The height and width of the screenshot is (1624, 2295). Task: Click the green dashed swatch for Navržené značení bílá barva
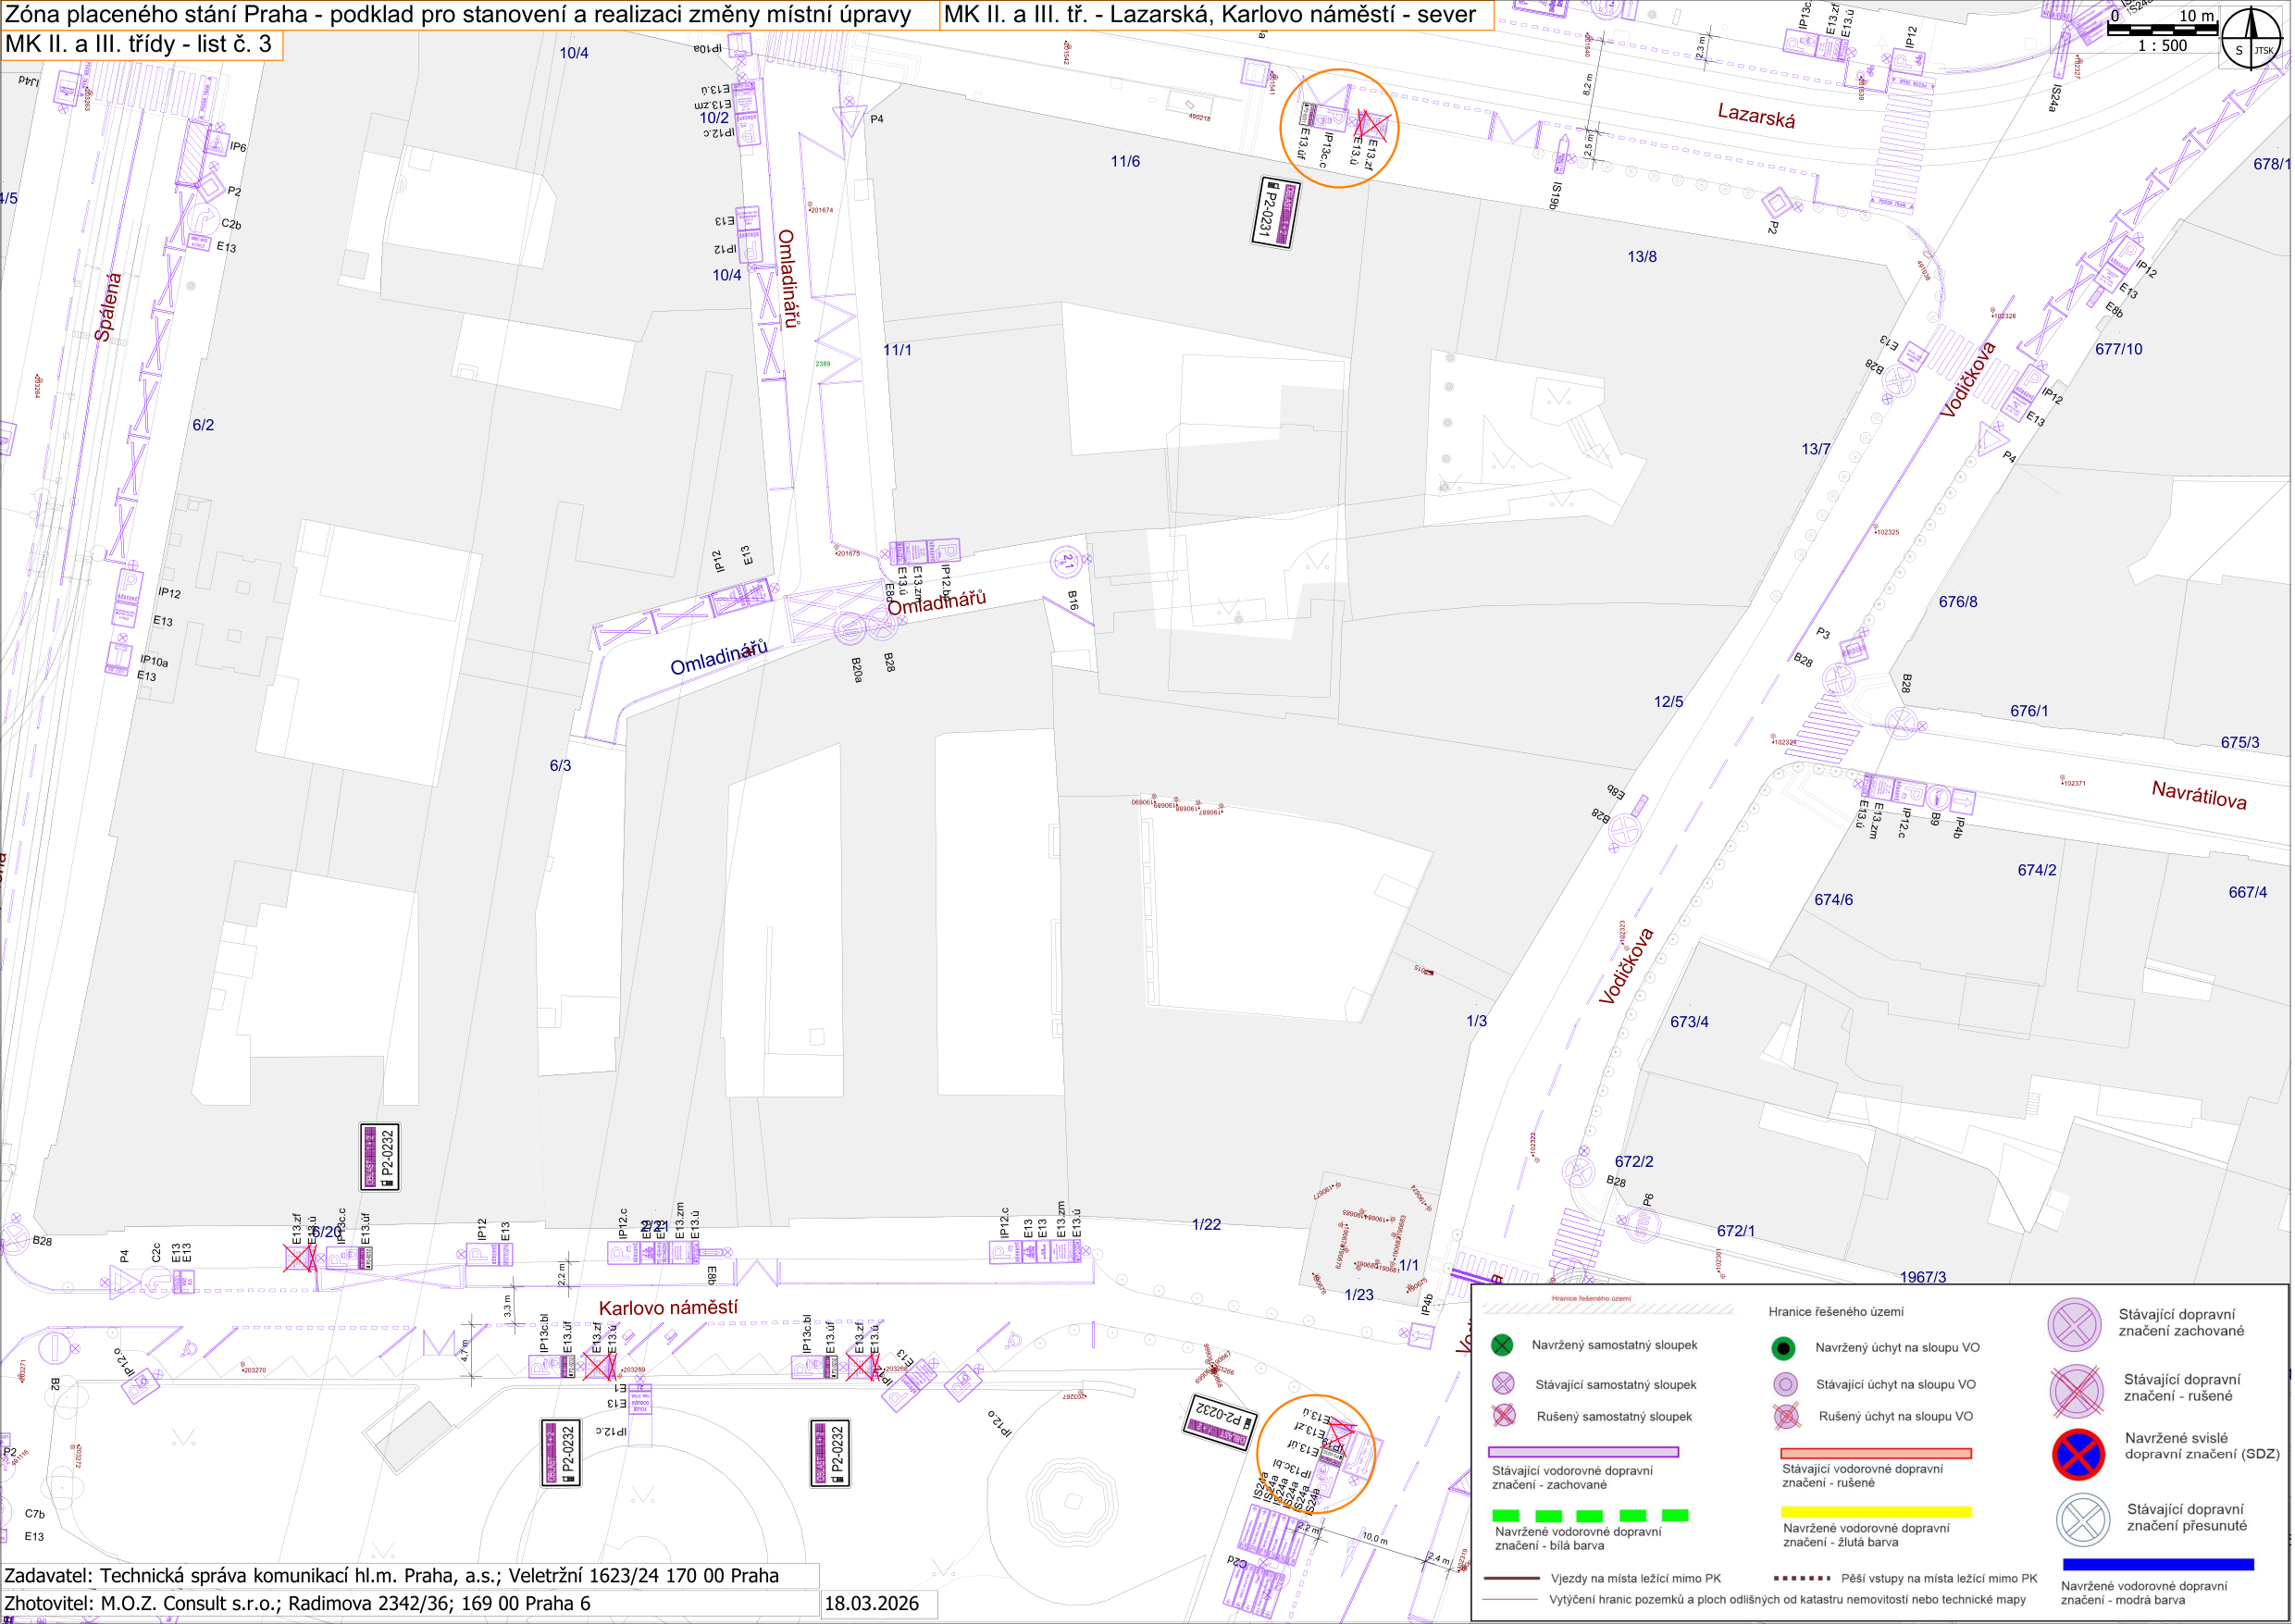coord(1590,1516)
